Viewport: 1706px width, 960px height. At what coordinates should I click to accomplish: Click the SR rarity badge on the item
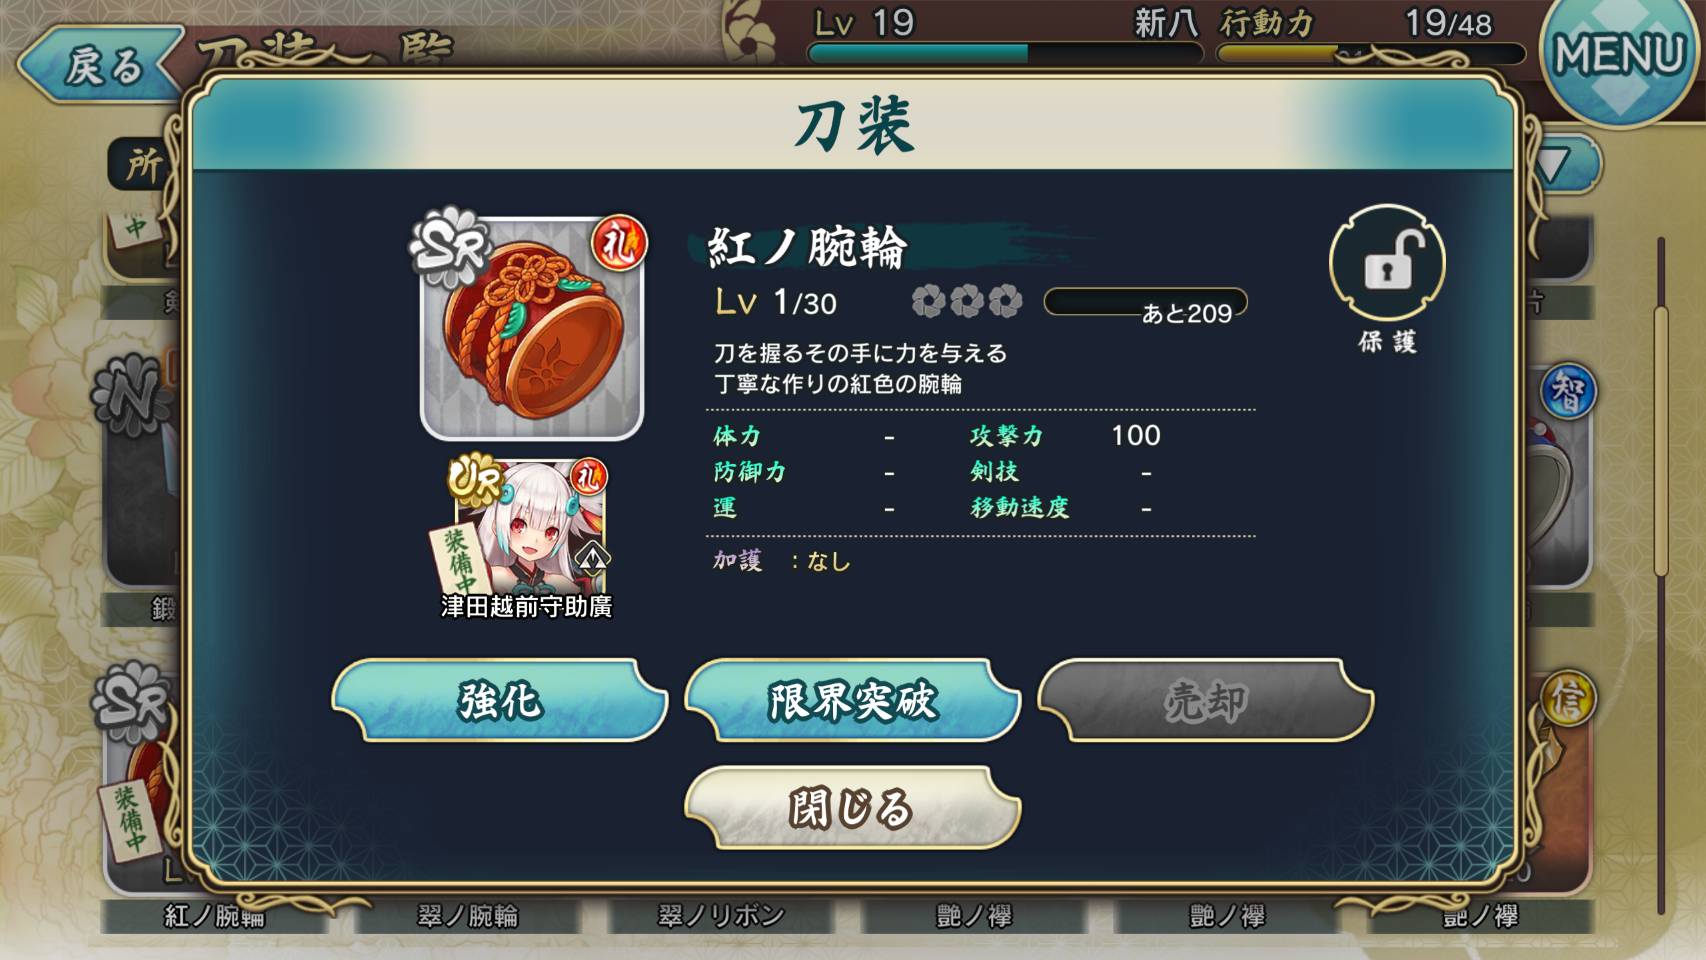coord(449,244)
